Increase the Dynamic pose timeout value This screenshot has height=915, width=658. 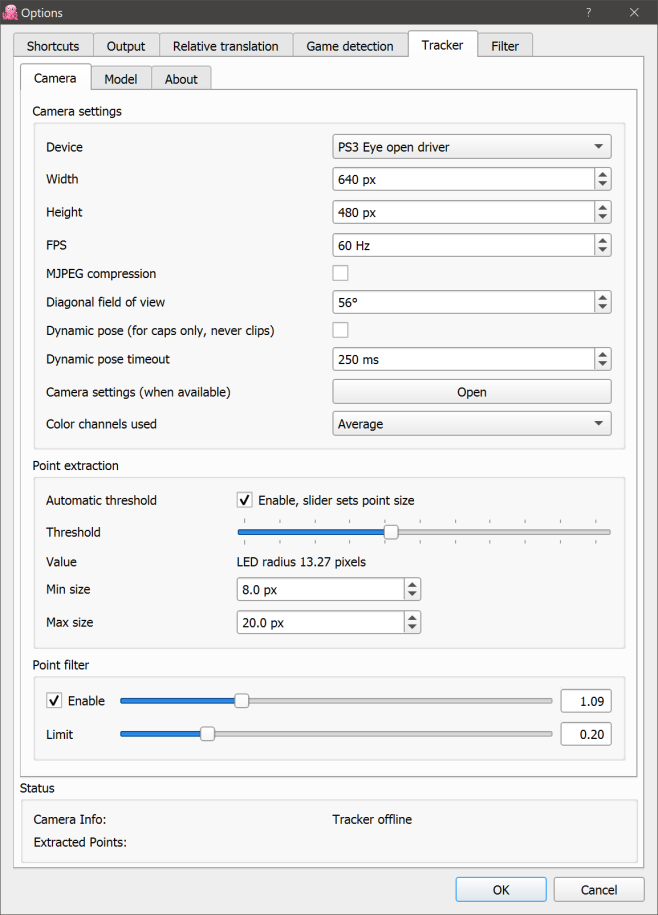pos(603,354)
